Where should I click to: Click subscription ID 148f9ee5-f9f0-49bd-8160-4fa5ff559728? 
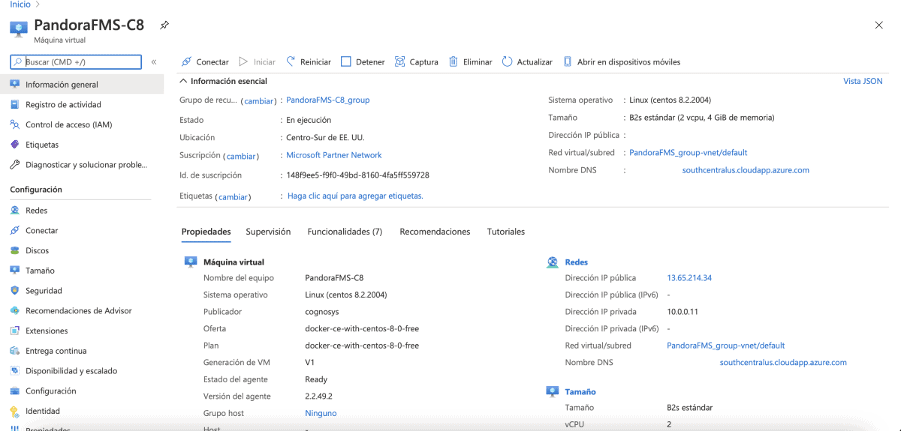coord(358,175)
